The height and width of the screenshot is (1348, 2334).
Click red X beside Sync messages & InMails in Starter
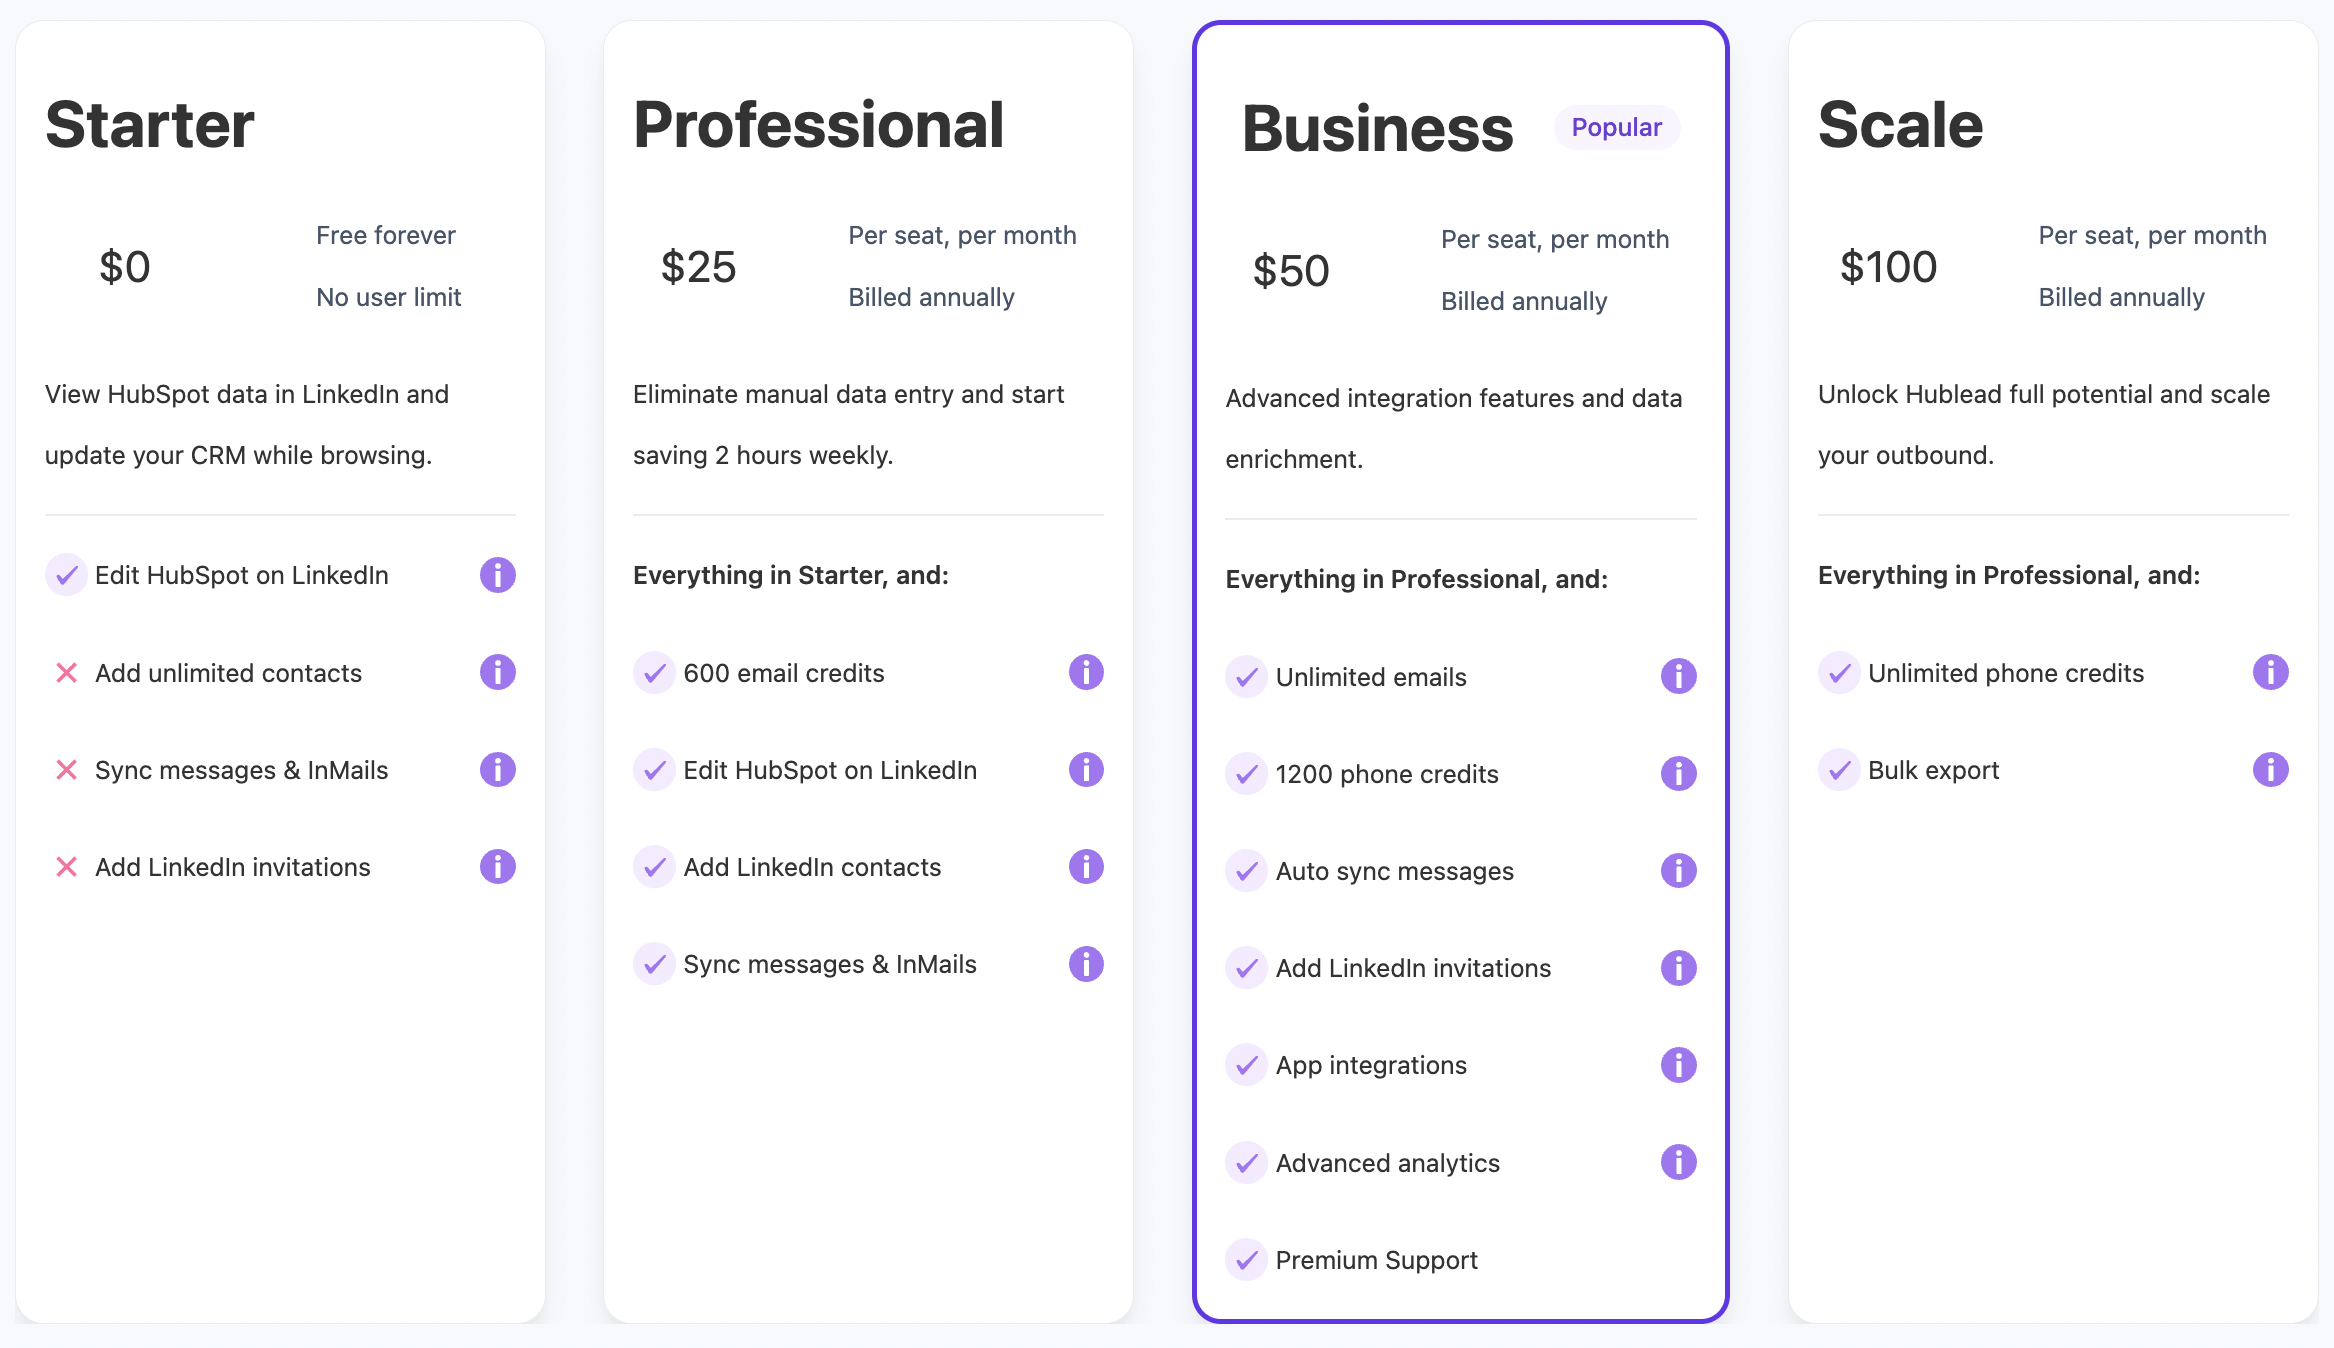66,770
